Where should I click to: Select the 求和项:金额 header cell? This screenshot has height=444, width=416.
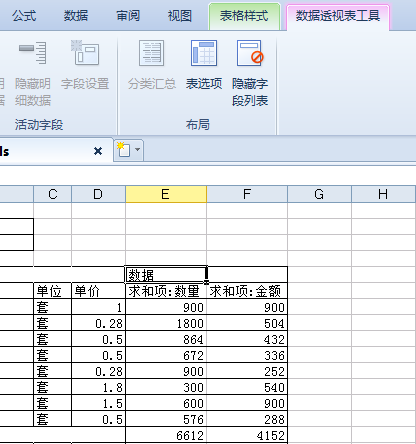[247, 291]
